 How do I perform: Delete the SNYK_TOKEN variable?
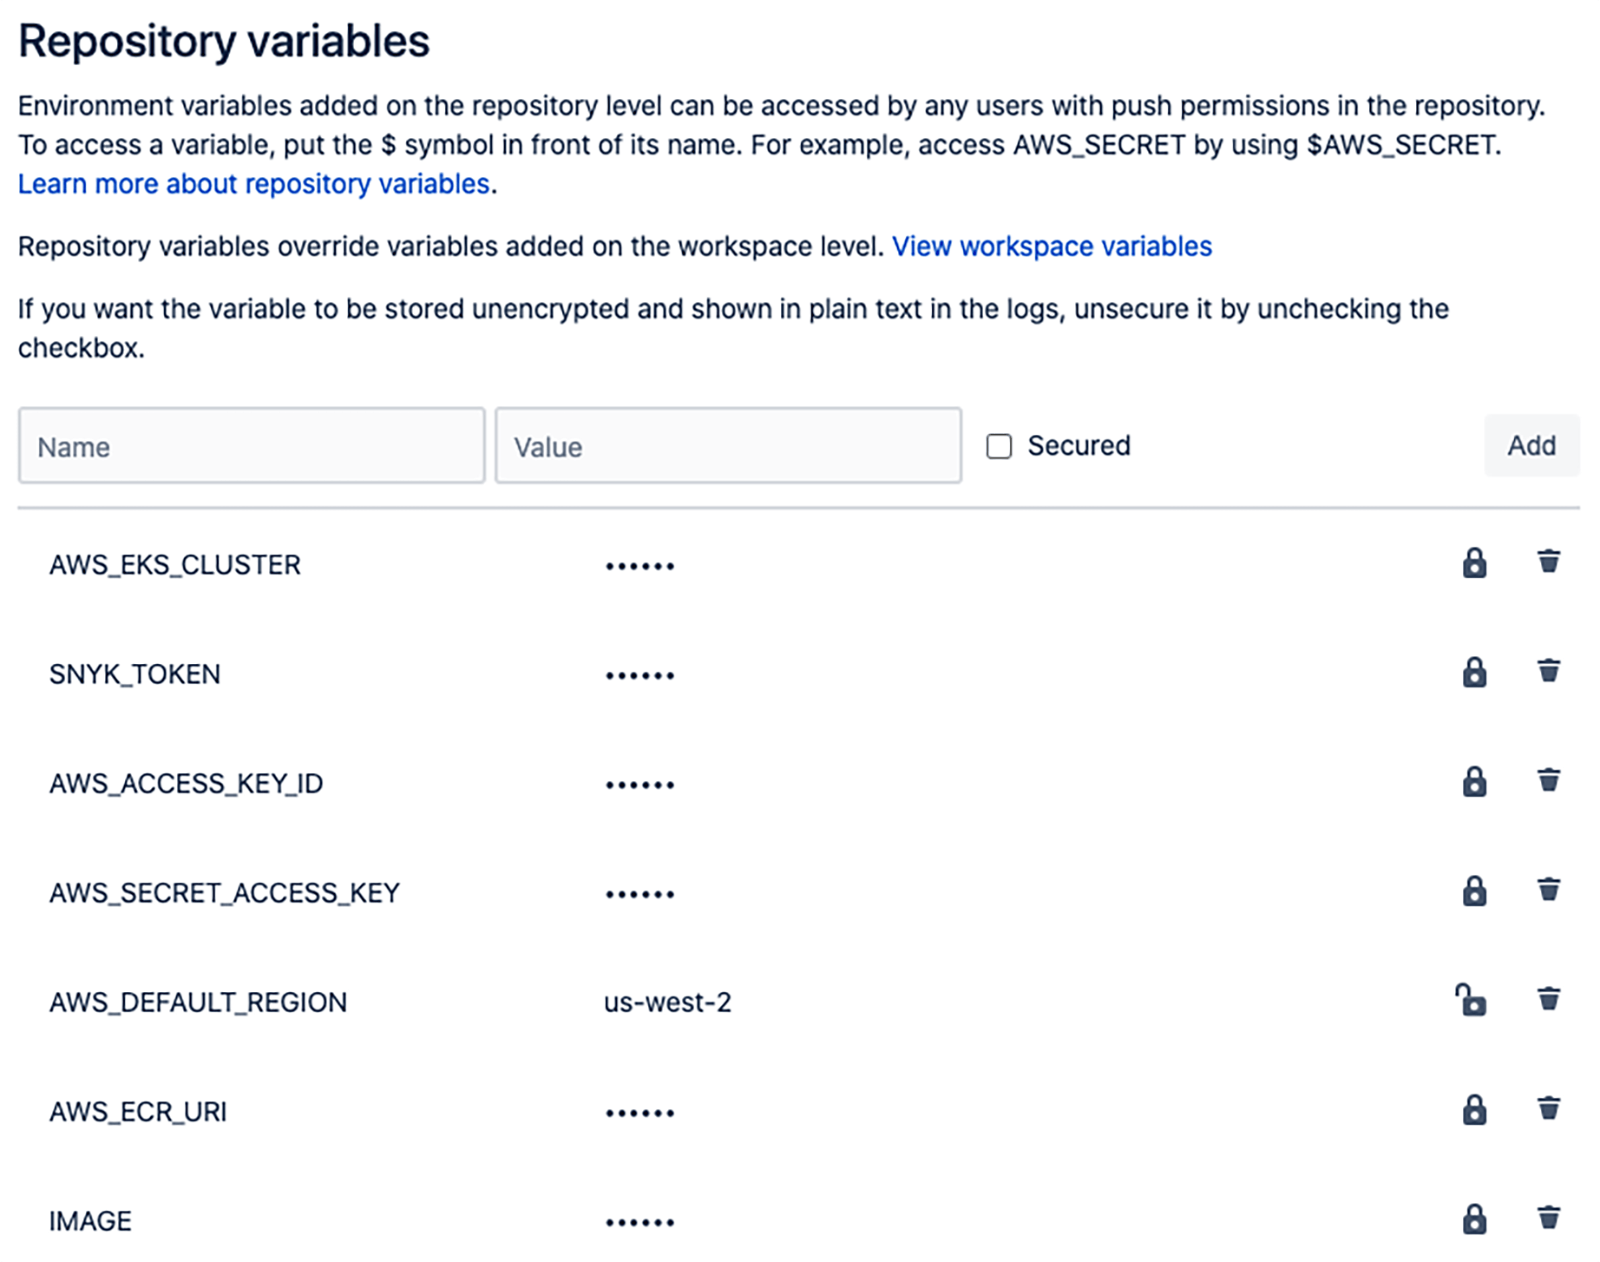click(x=1548, y=672)
